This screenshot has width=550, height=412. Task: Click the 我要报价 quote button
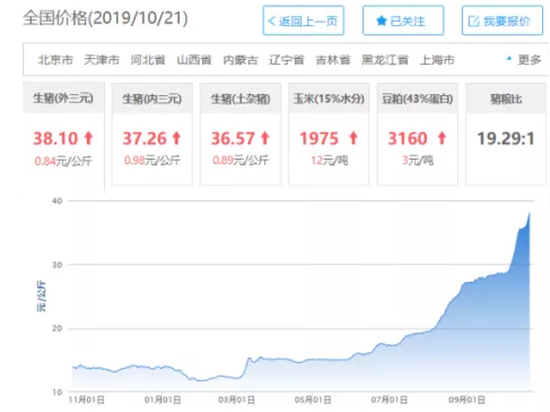click(x=502, y=20)
